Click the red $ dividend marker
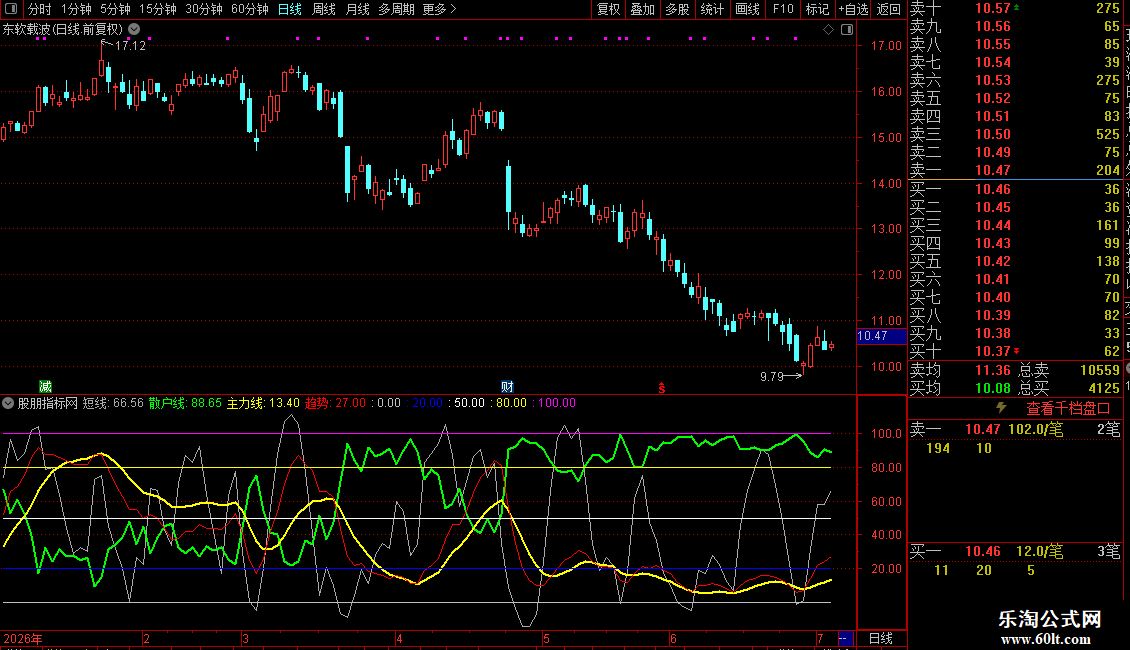The image size is (1130, 650). point(662,388)
